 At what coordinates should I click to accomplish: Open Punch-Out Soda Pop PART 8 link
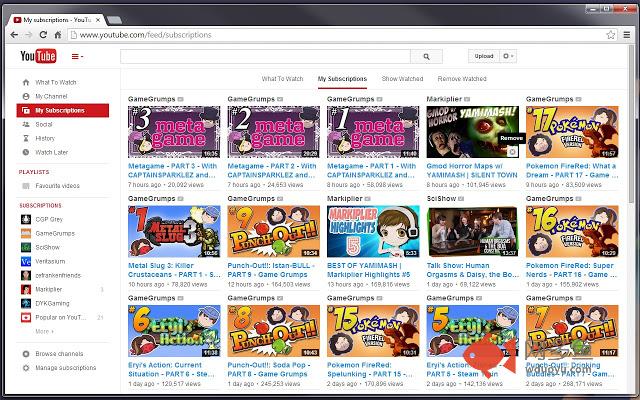(269, 370)
